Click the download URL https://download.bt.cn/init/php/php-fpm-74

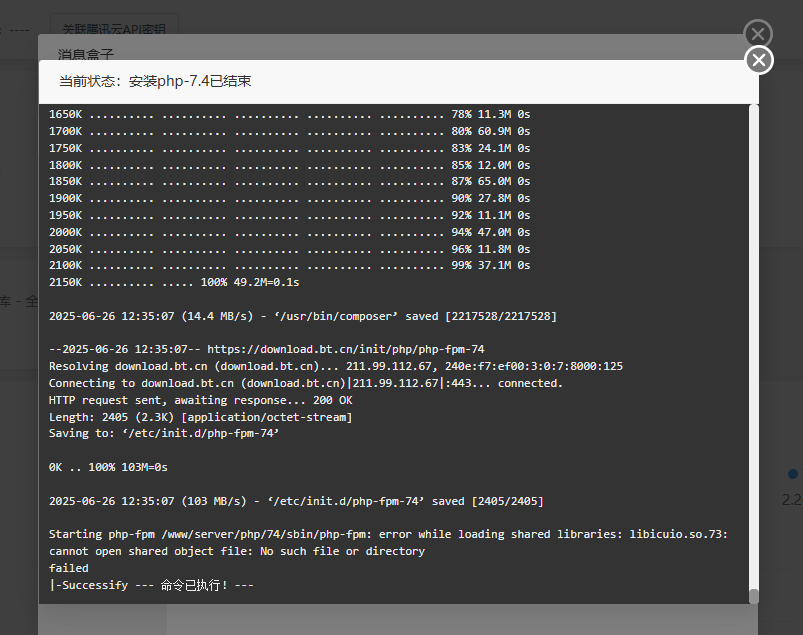[x=346, y=349]
